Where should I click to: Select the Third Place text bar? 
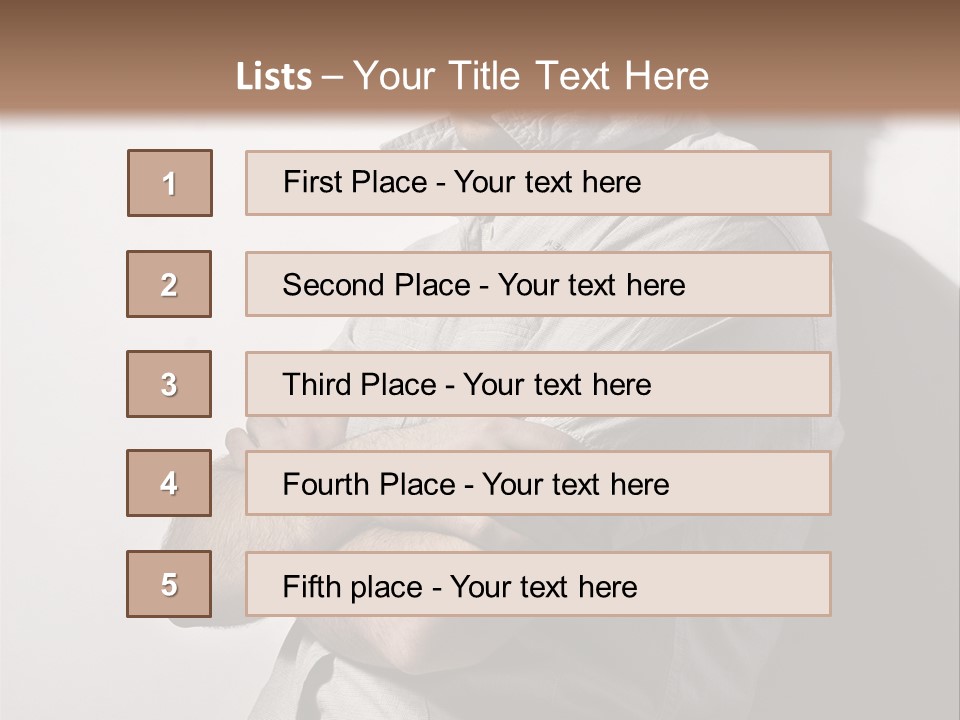coord(538,384)
